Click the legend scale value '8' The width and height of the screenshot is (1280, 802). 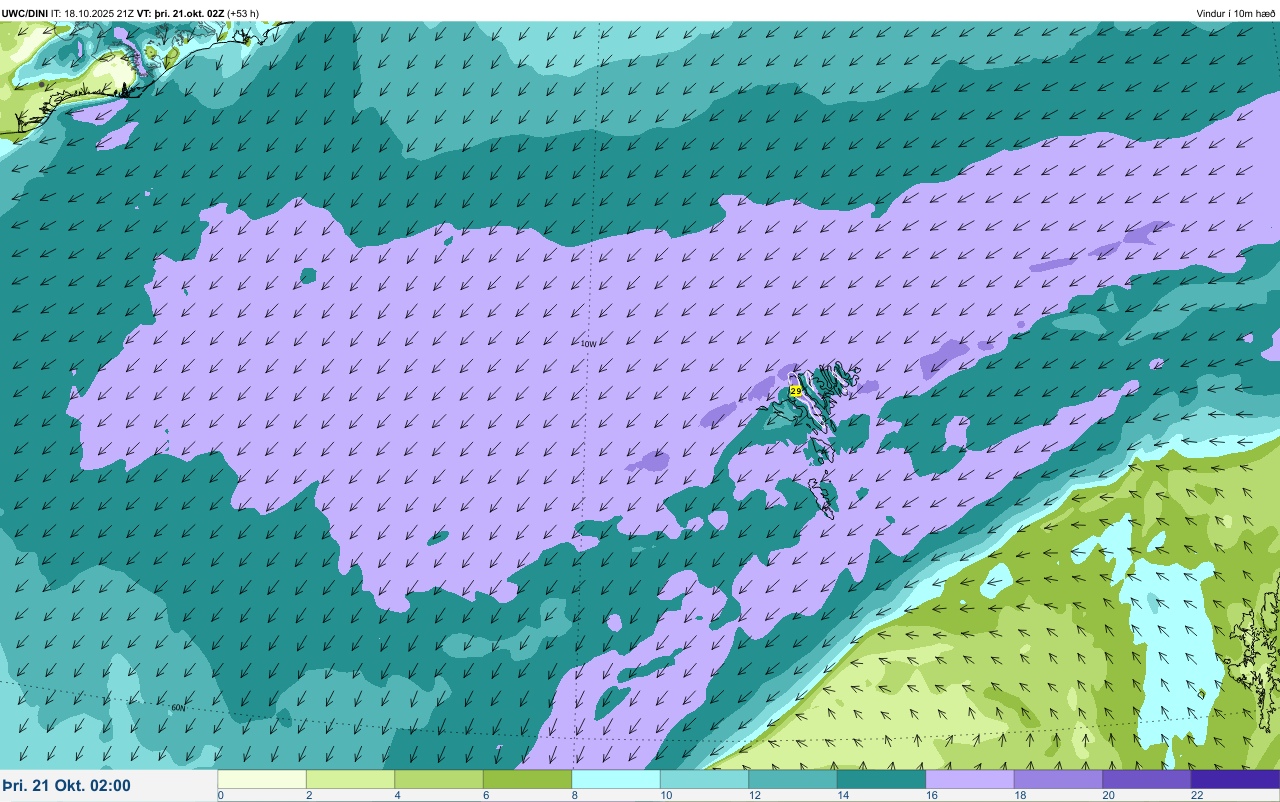coord(574,795)
